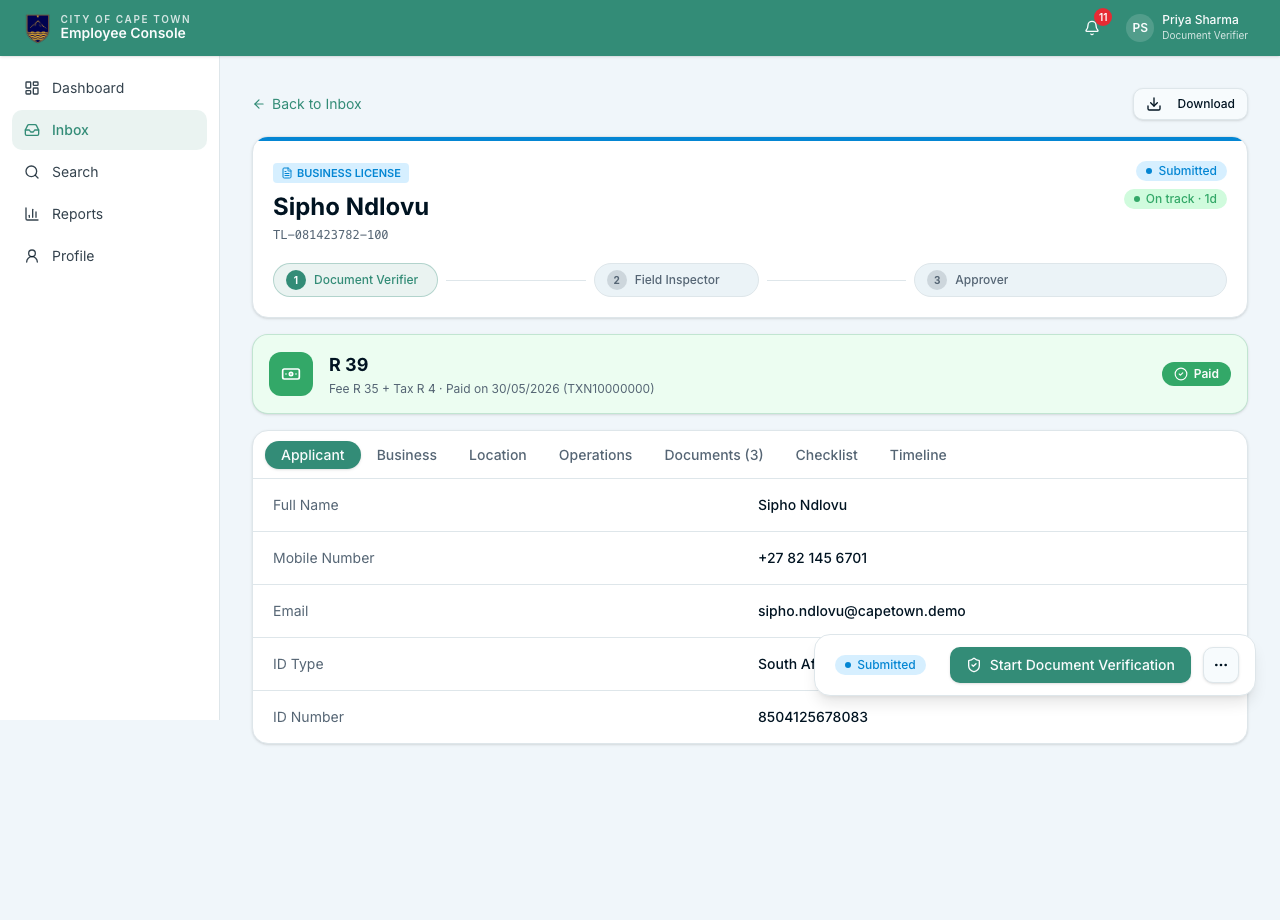Viewport: 1280px width, 920px height.
Task: Click the Search magnifier icon in sidebar
Action: coord(32,172)
